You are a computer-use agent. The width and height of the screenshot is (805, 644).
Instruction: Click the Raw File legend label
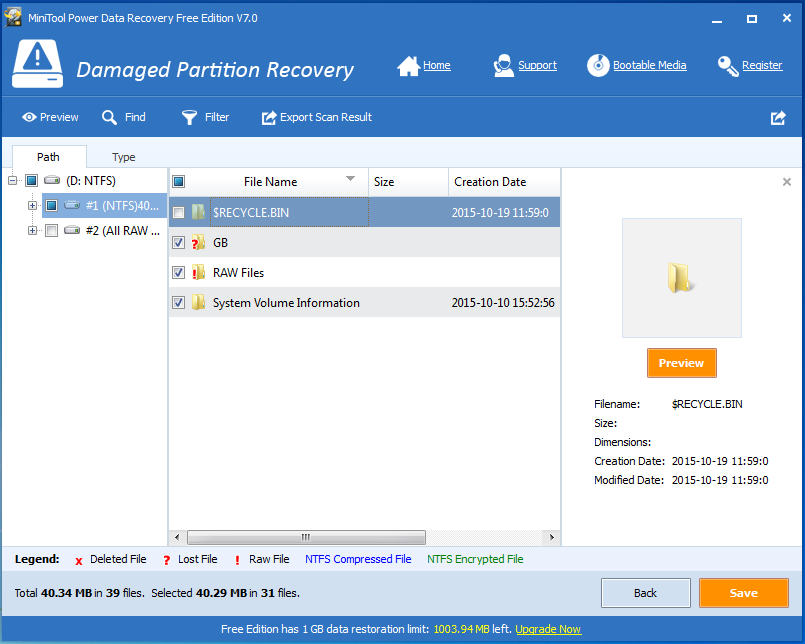[x=269, y=559]
